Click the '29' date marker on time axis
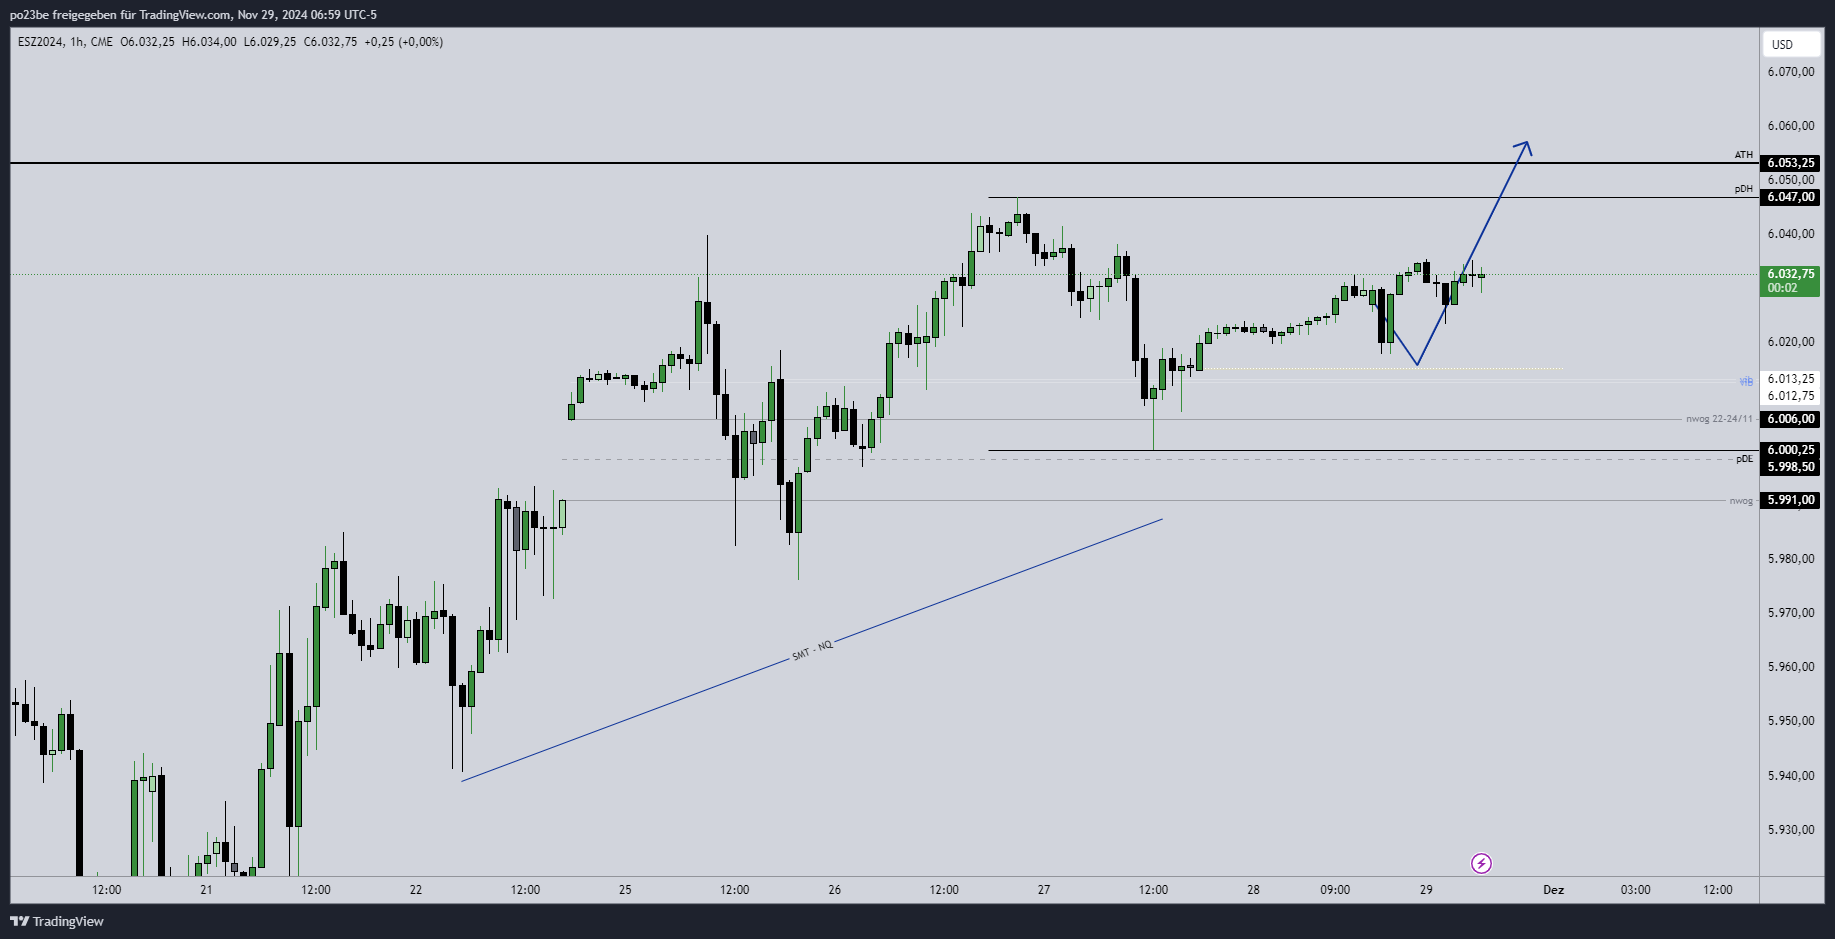The width and height of the screenshot is (1835, 939). coord(1426,890)
